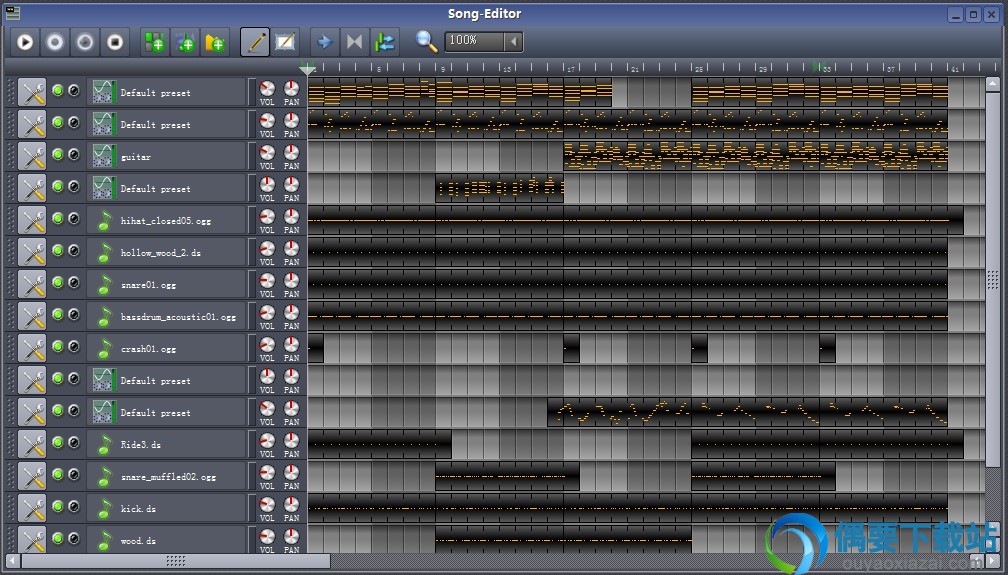
Task: Click the magnifier zoom icon
Action: pyautogui.click(x=426, y=41)
